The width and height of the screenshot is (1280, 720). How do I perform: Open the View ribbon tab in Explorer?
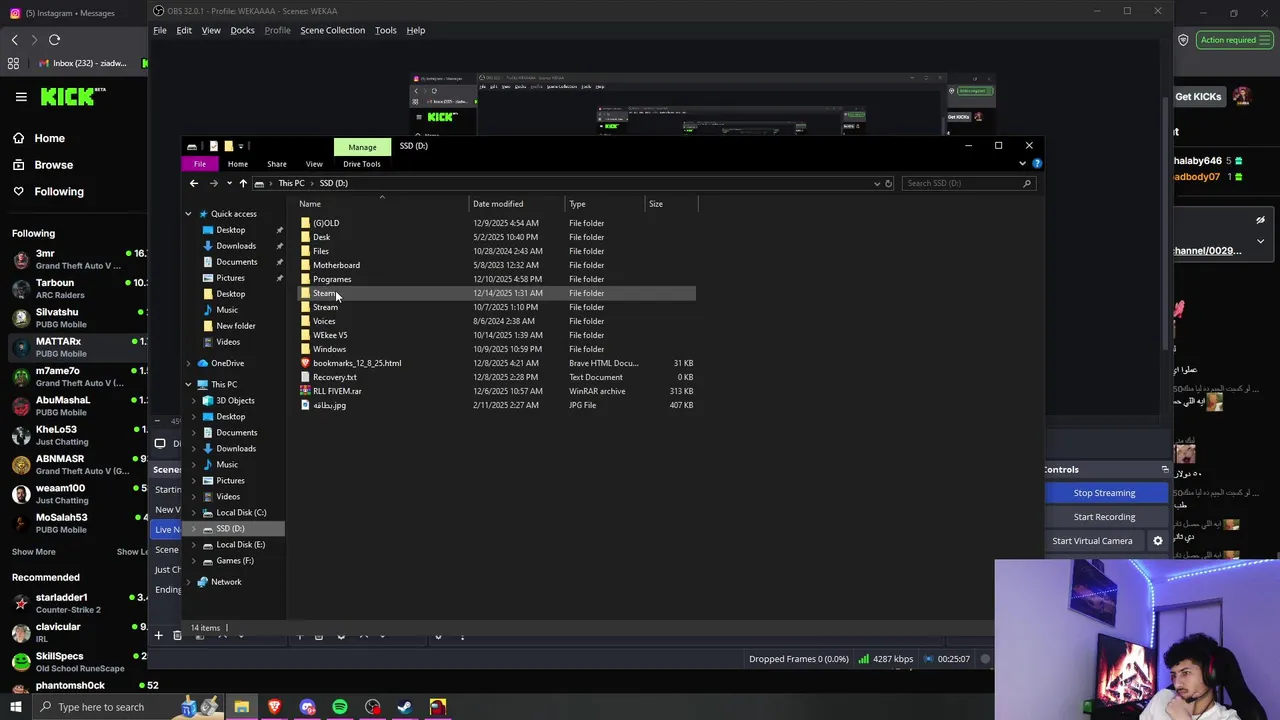pyautogui.click(x=314, y=164)
